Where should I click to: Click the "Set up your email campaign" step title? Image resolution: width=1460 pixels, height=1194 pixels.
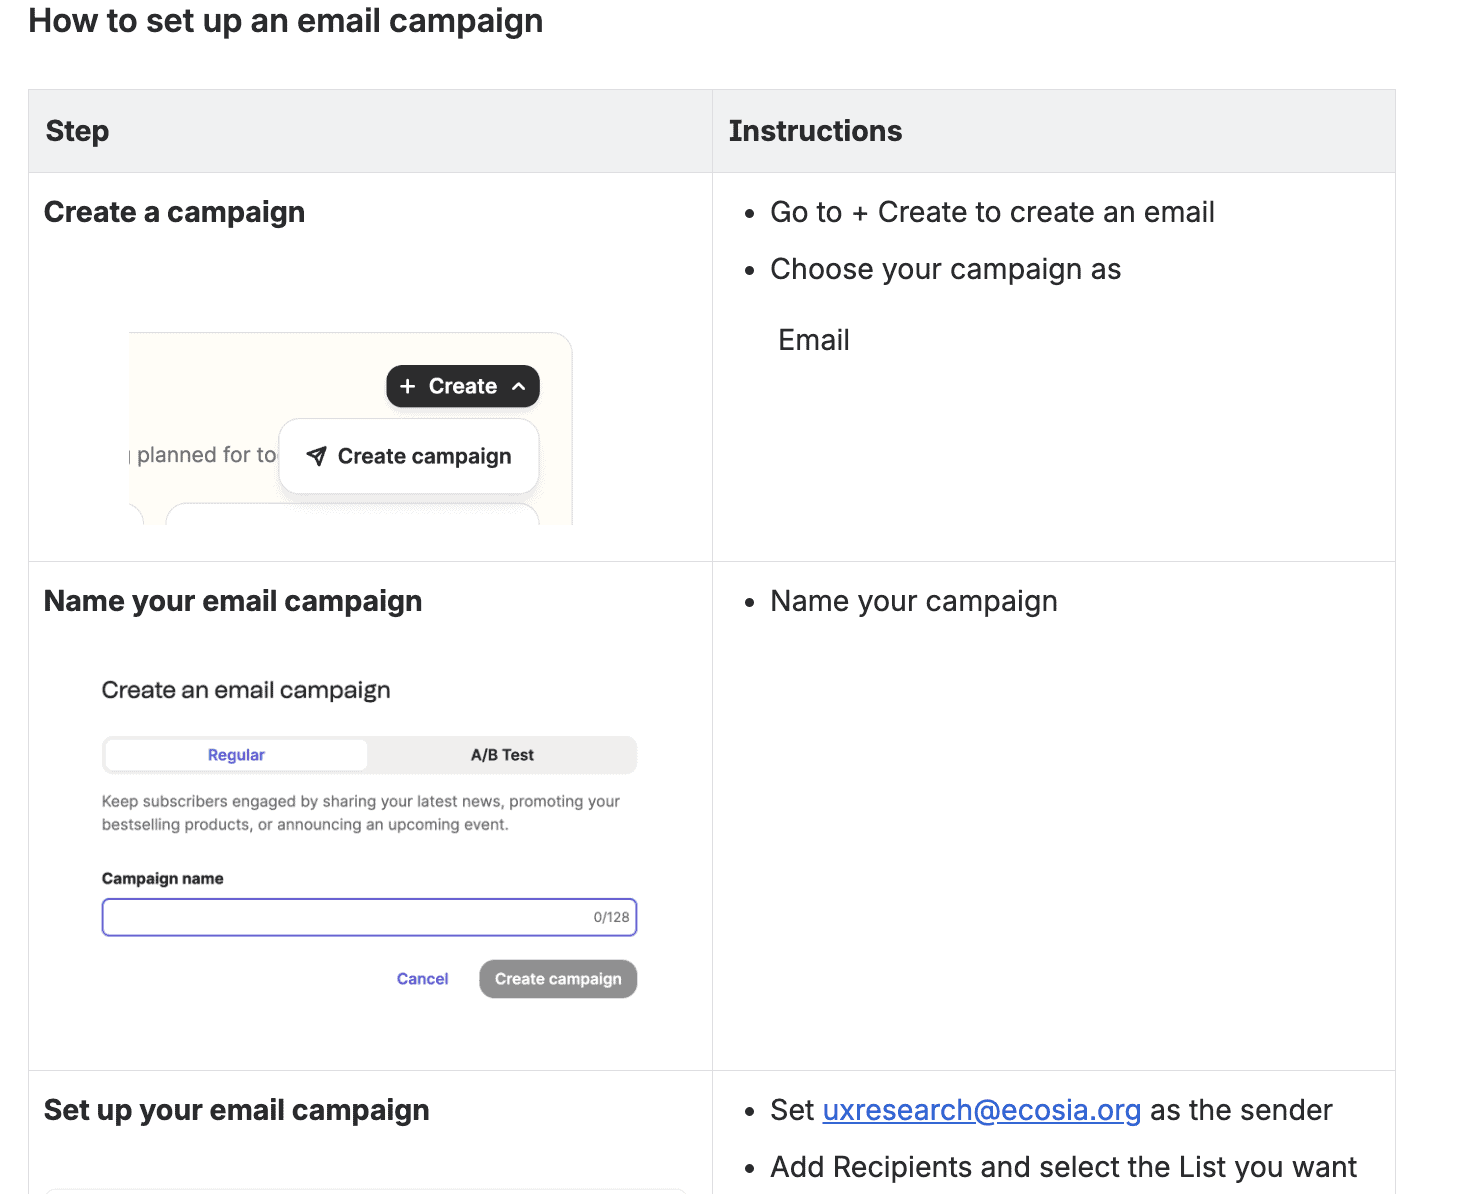click(x=236, y=1110)
